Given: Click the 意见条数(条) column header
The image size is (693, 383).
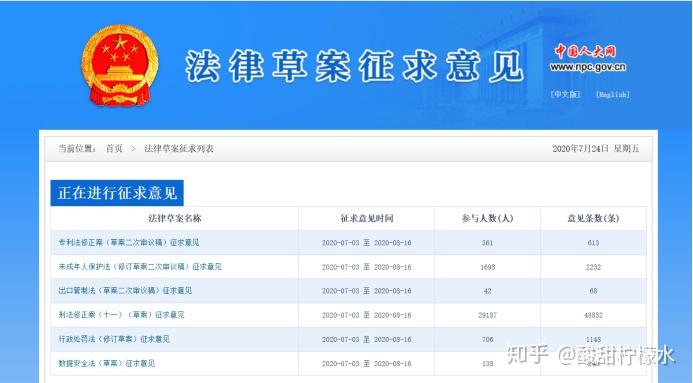Looking at the screenshot, I should [x=594, y=218].
